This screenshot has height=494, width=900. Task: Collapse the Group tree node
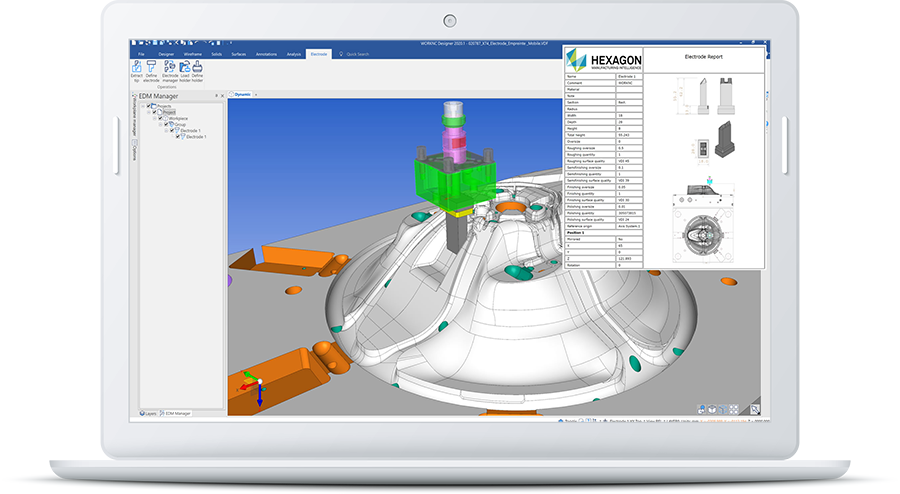pos(160,125)
